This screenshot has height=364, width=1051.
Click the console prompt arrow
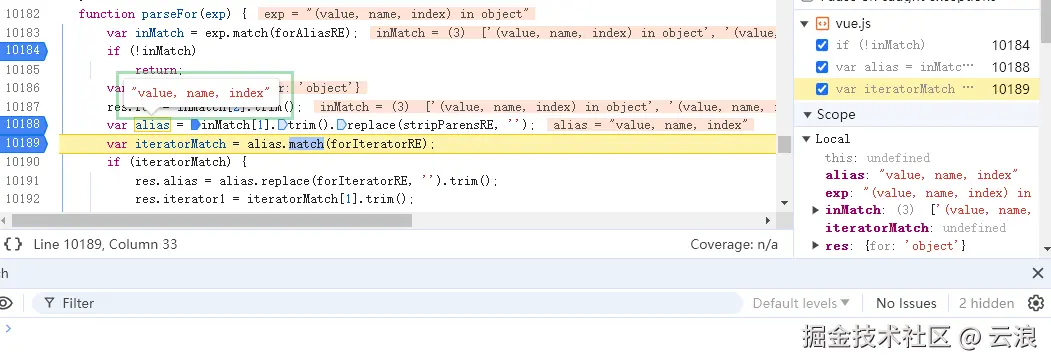click(8, 328)
